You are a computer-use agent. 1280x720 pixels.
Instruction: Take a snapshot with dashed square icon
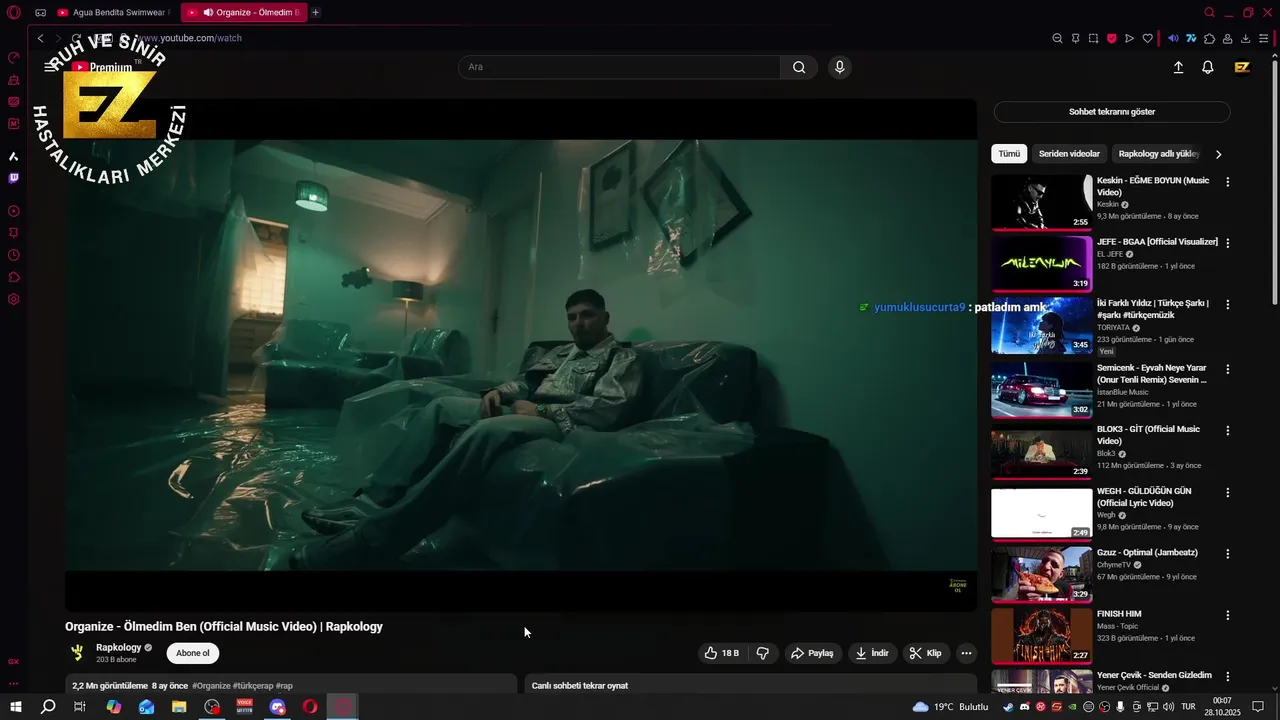[x=1093, y=39]
